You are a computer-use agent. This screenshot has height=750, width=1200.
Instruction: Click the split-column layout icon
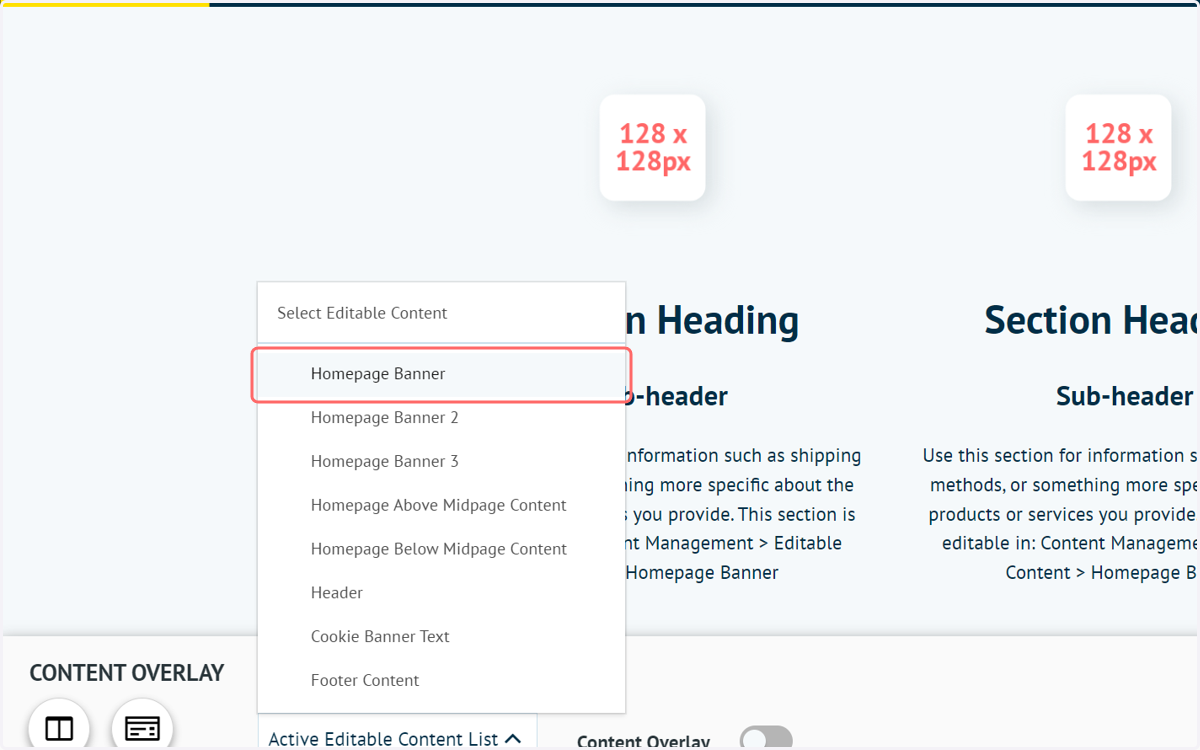pyautogui.click(x=59, y=726)
